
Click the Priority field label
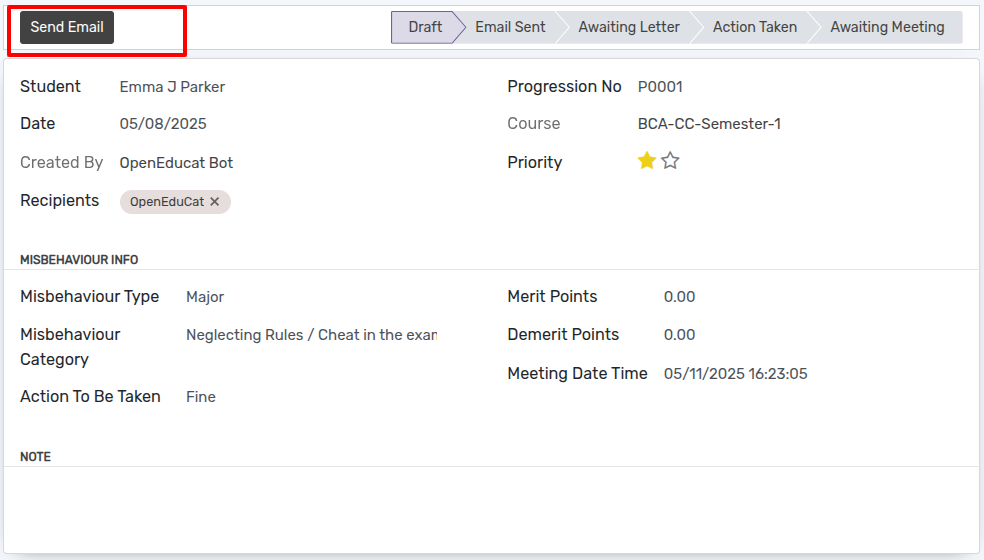pos(535,163)
